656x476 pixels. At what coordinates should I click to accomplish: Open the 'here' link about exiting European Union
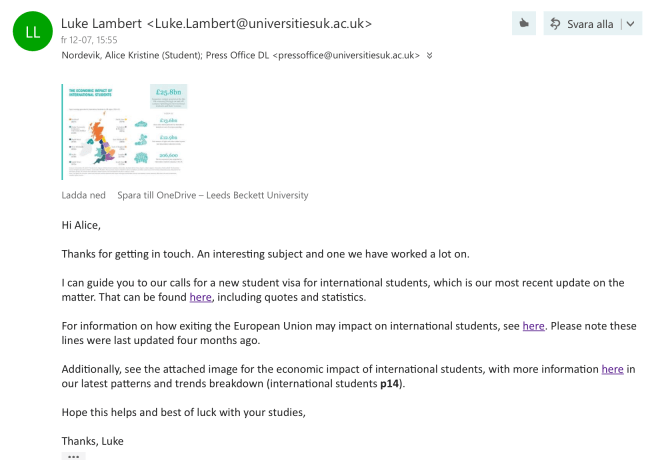coord(533,325)
